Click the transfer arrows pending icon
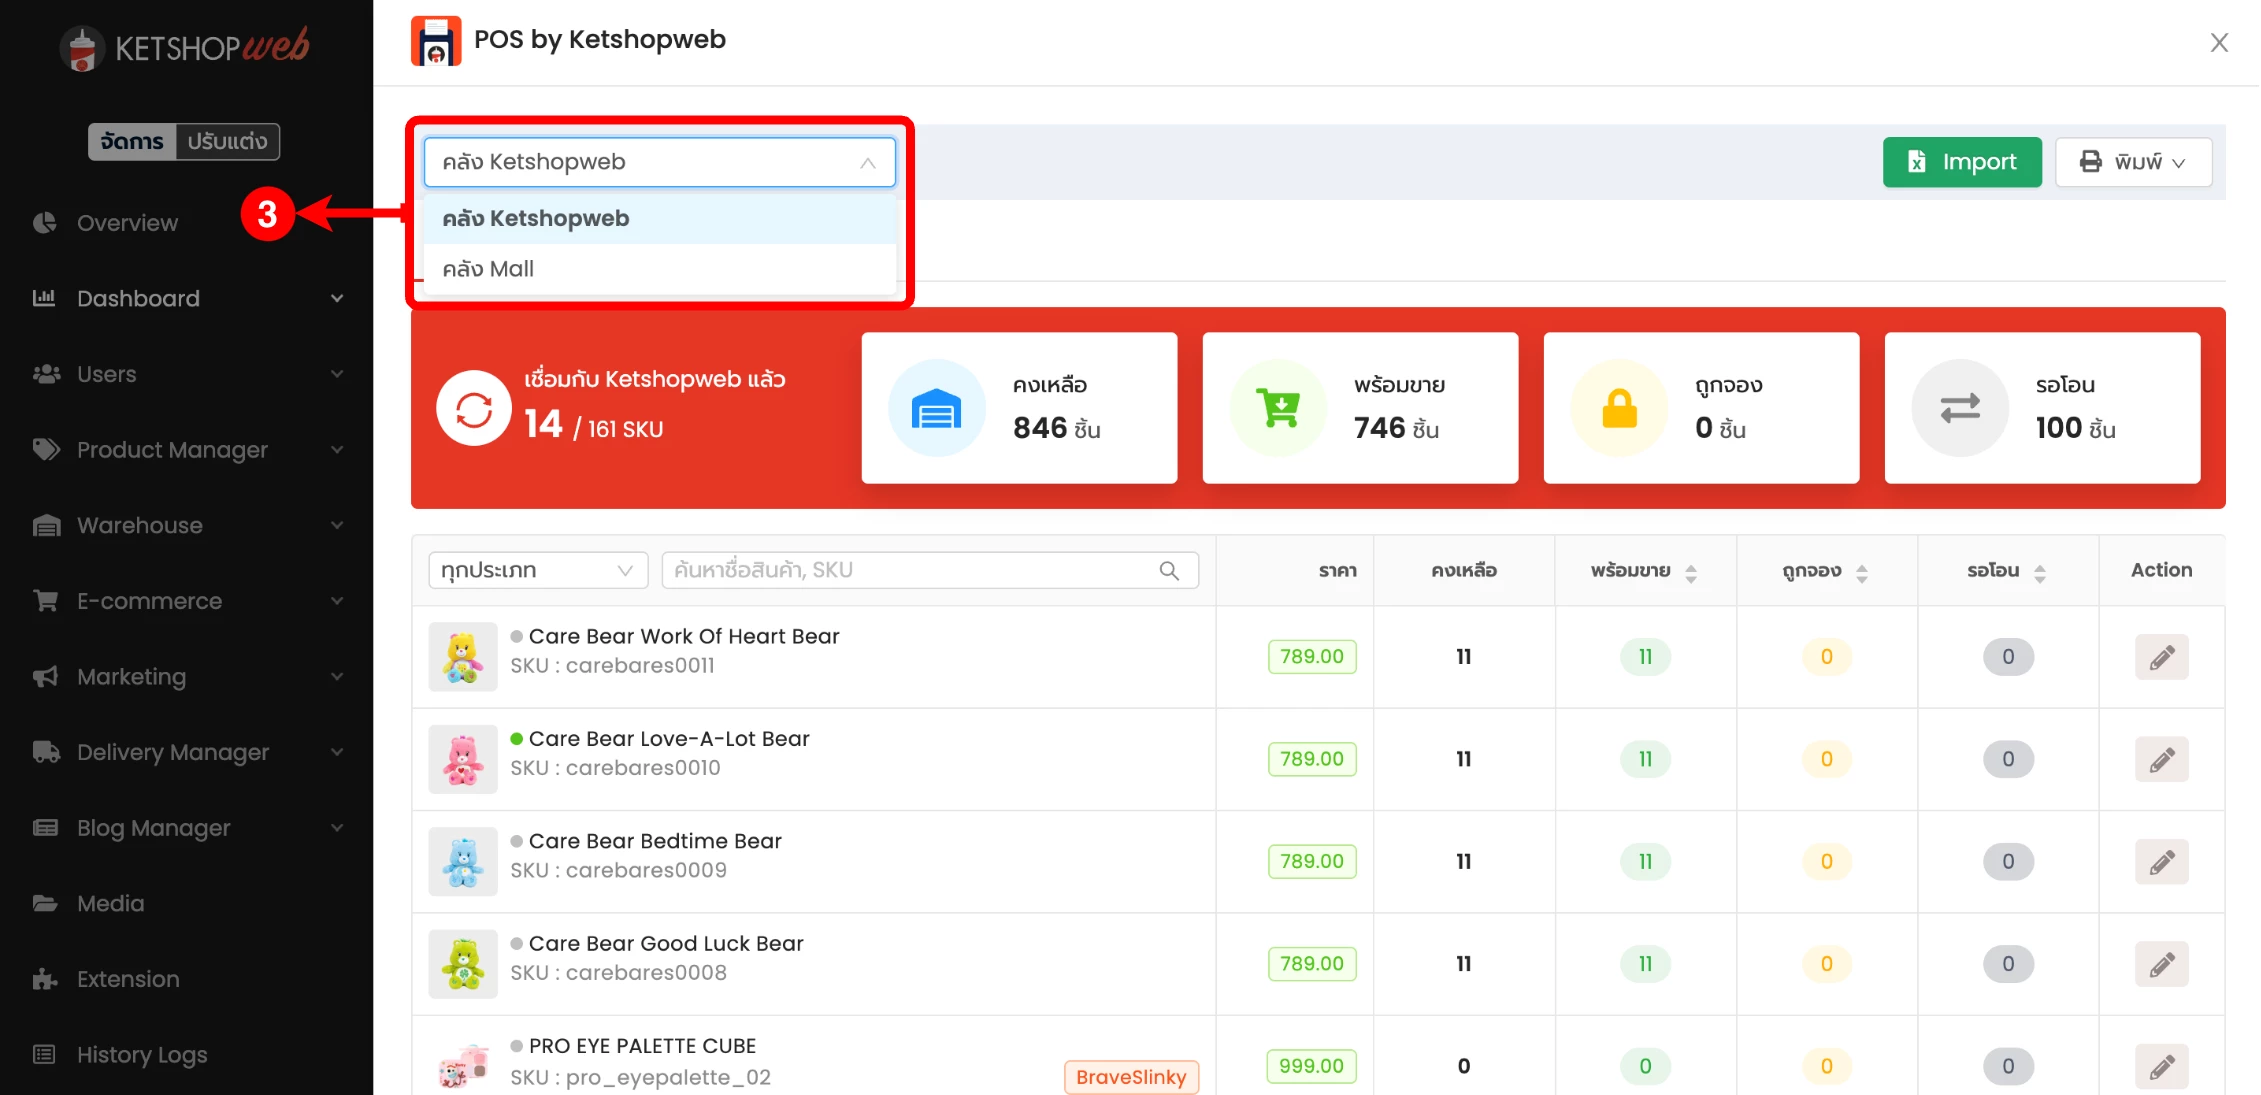Image resolution: width=2261 pixels, height=1095 pixels. [x=1959, y=408]
